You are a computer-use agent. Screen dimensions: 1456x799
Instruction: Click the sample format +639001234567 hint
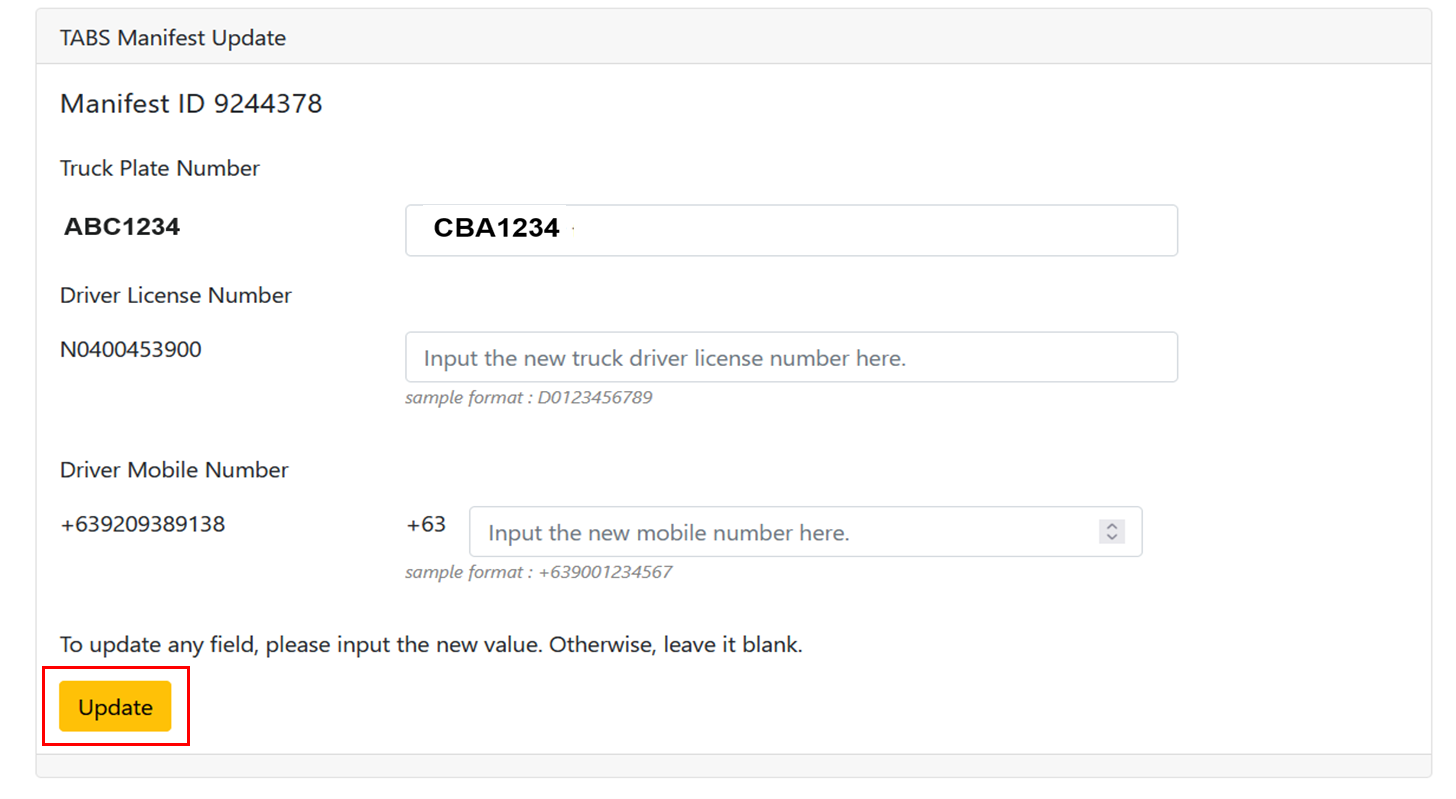538,573
